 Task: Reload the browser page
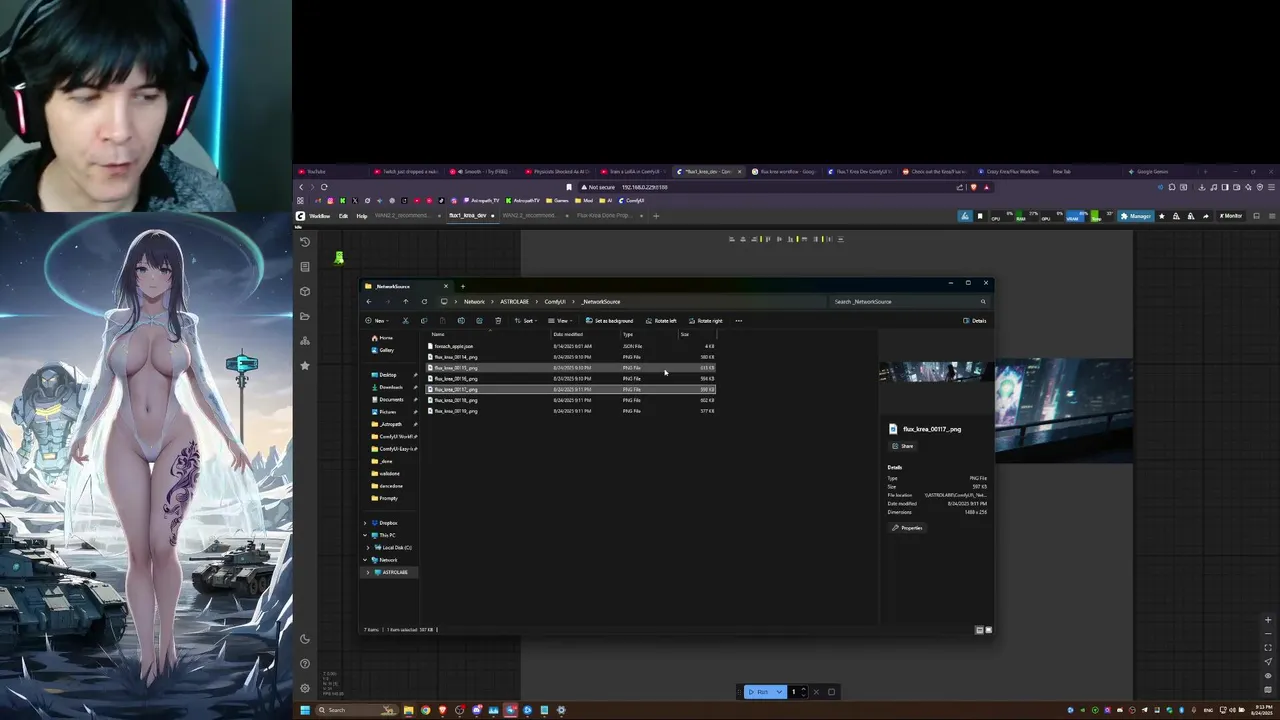pyautogui.click(x=324, y=187)
